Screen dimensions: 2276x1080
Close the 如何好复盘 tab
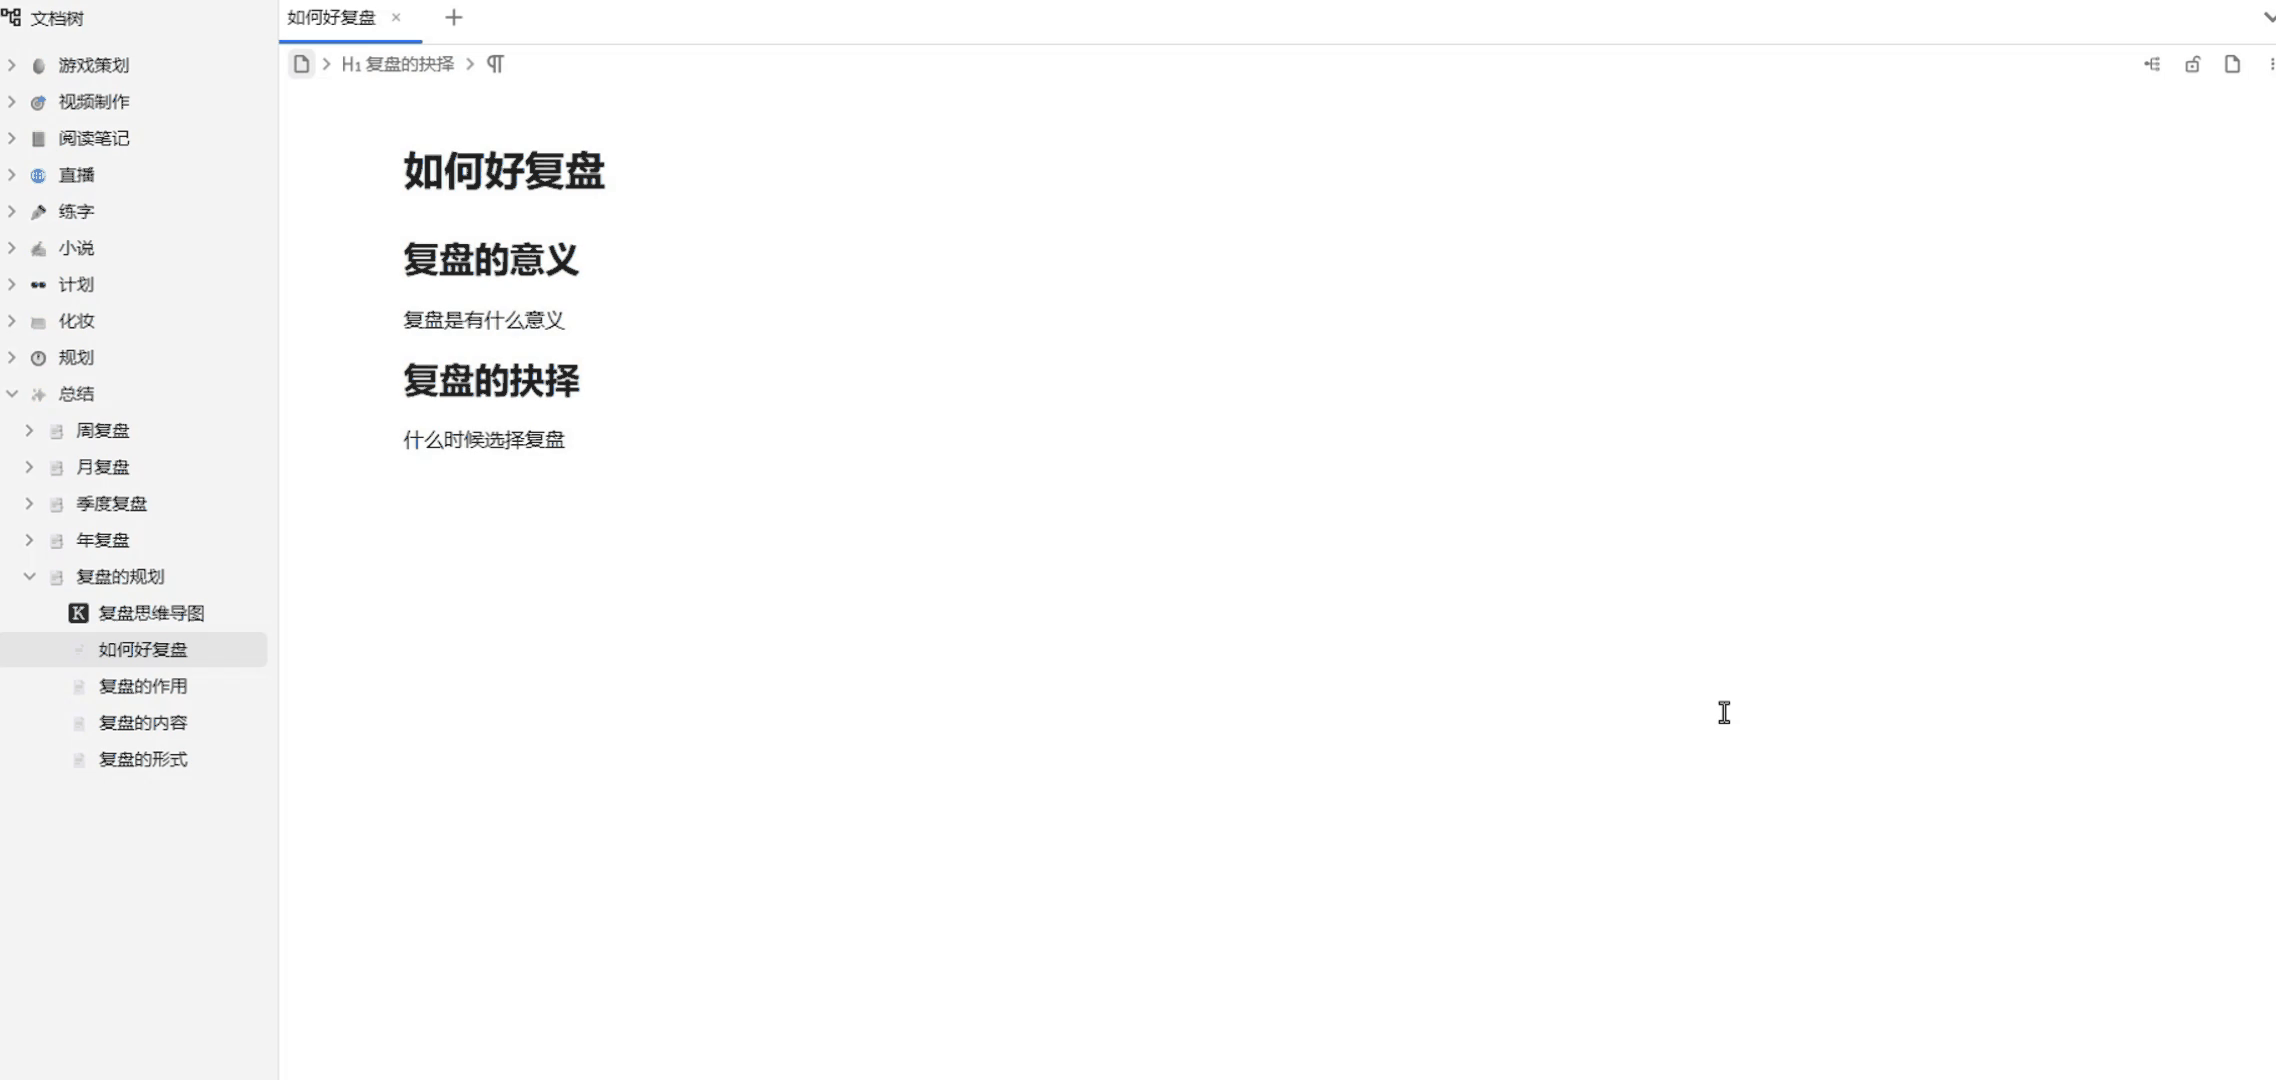[x=396, y=18]
